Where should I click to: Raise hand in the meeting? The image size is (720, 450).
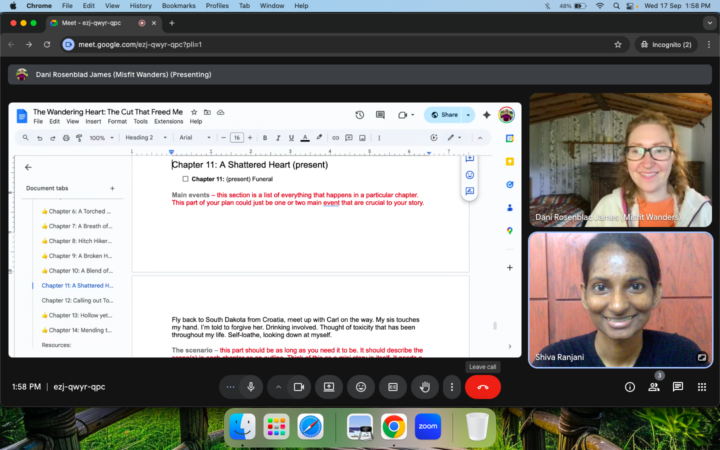tap(425, 387)
